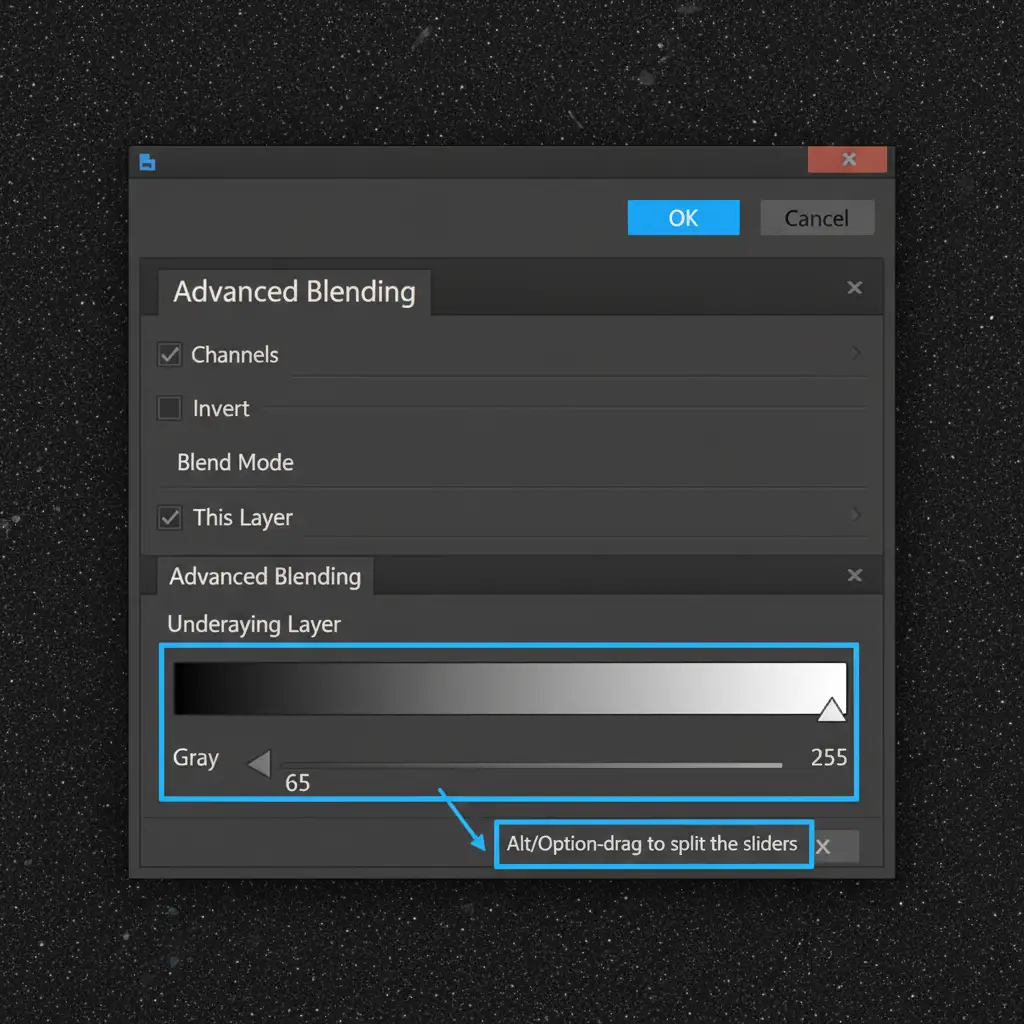Select the lower Advanced Blending tab

tap(265, 577)
